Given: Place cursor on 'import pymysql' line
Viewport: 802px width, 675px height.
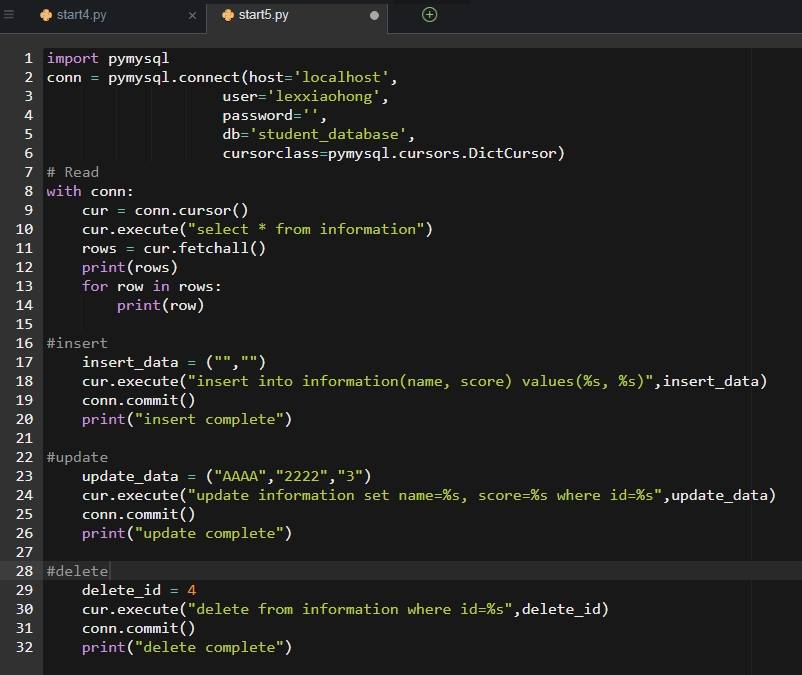Looking at the screenshot, I should pyautogui.click(x=108, y=59).
